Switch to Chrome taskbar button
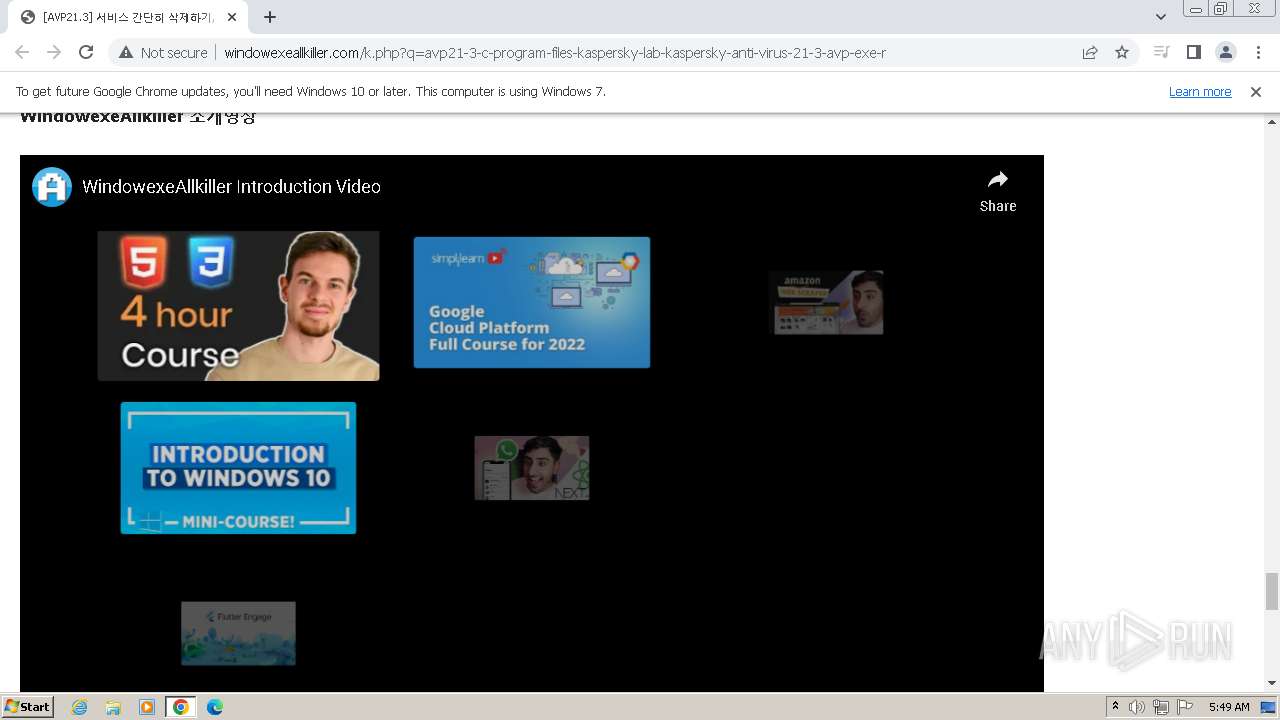Viewport: 1280px width, 720px height. [x=181, y=707]
